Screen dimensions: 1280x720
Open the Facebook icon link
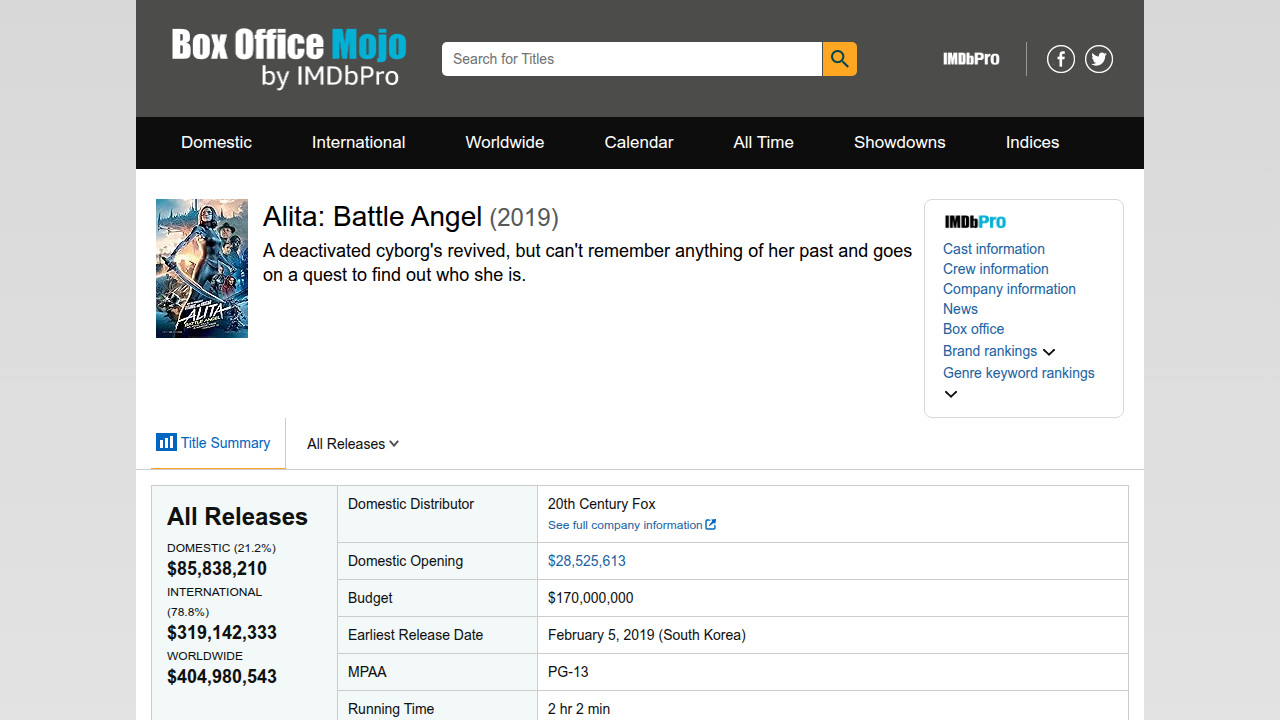(x=1061, y=59)
